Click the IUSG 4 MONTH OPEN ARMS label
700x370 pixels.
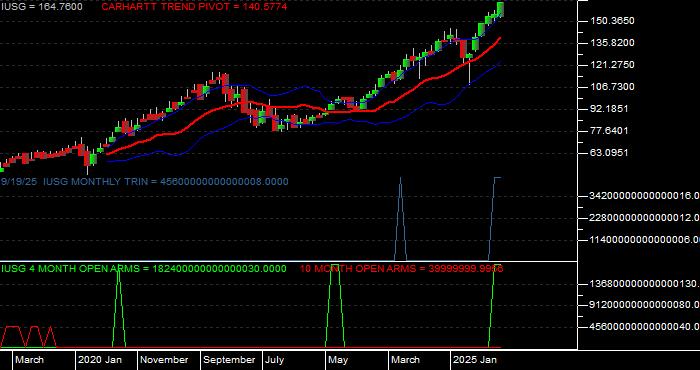144,269
